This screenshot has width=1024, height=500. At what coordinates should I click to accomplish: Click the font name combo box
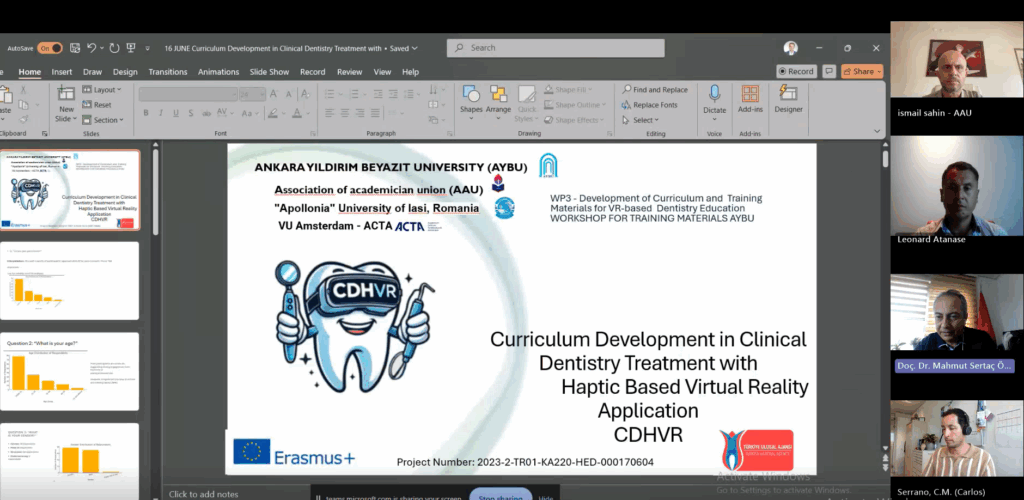[x=188, y=95]
